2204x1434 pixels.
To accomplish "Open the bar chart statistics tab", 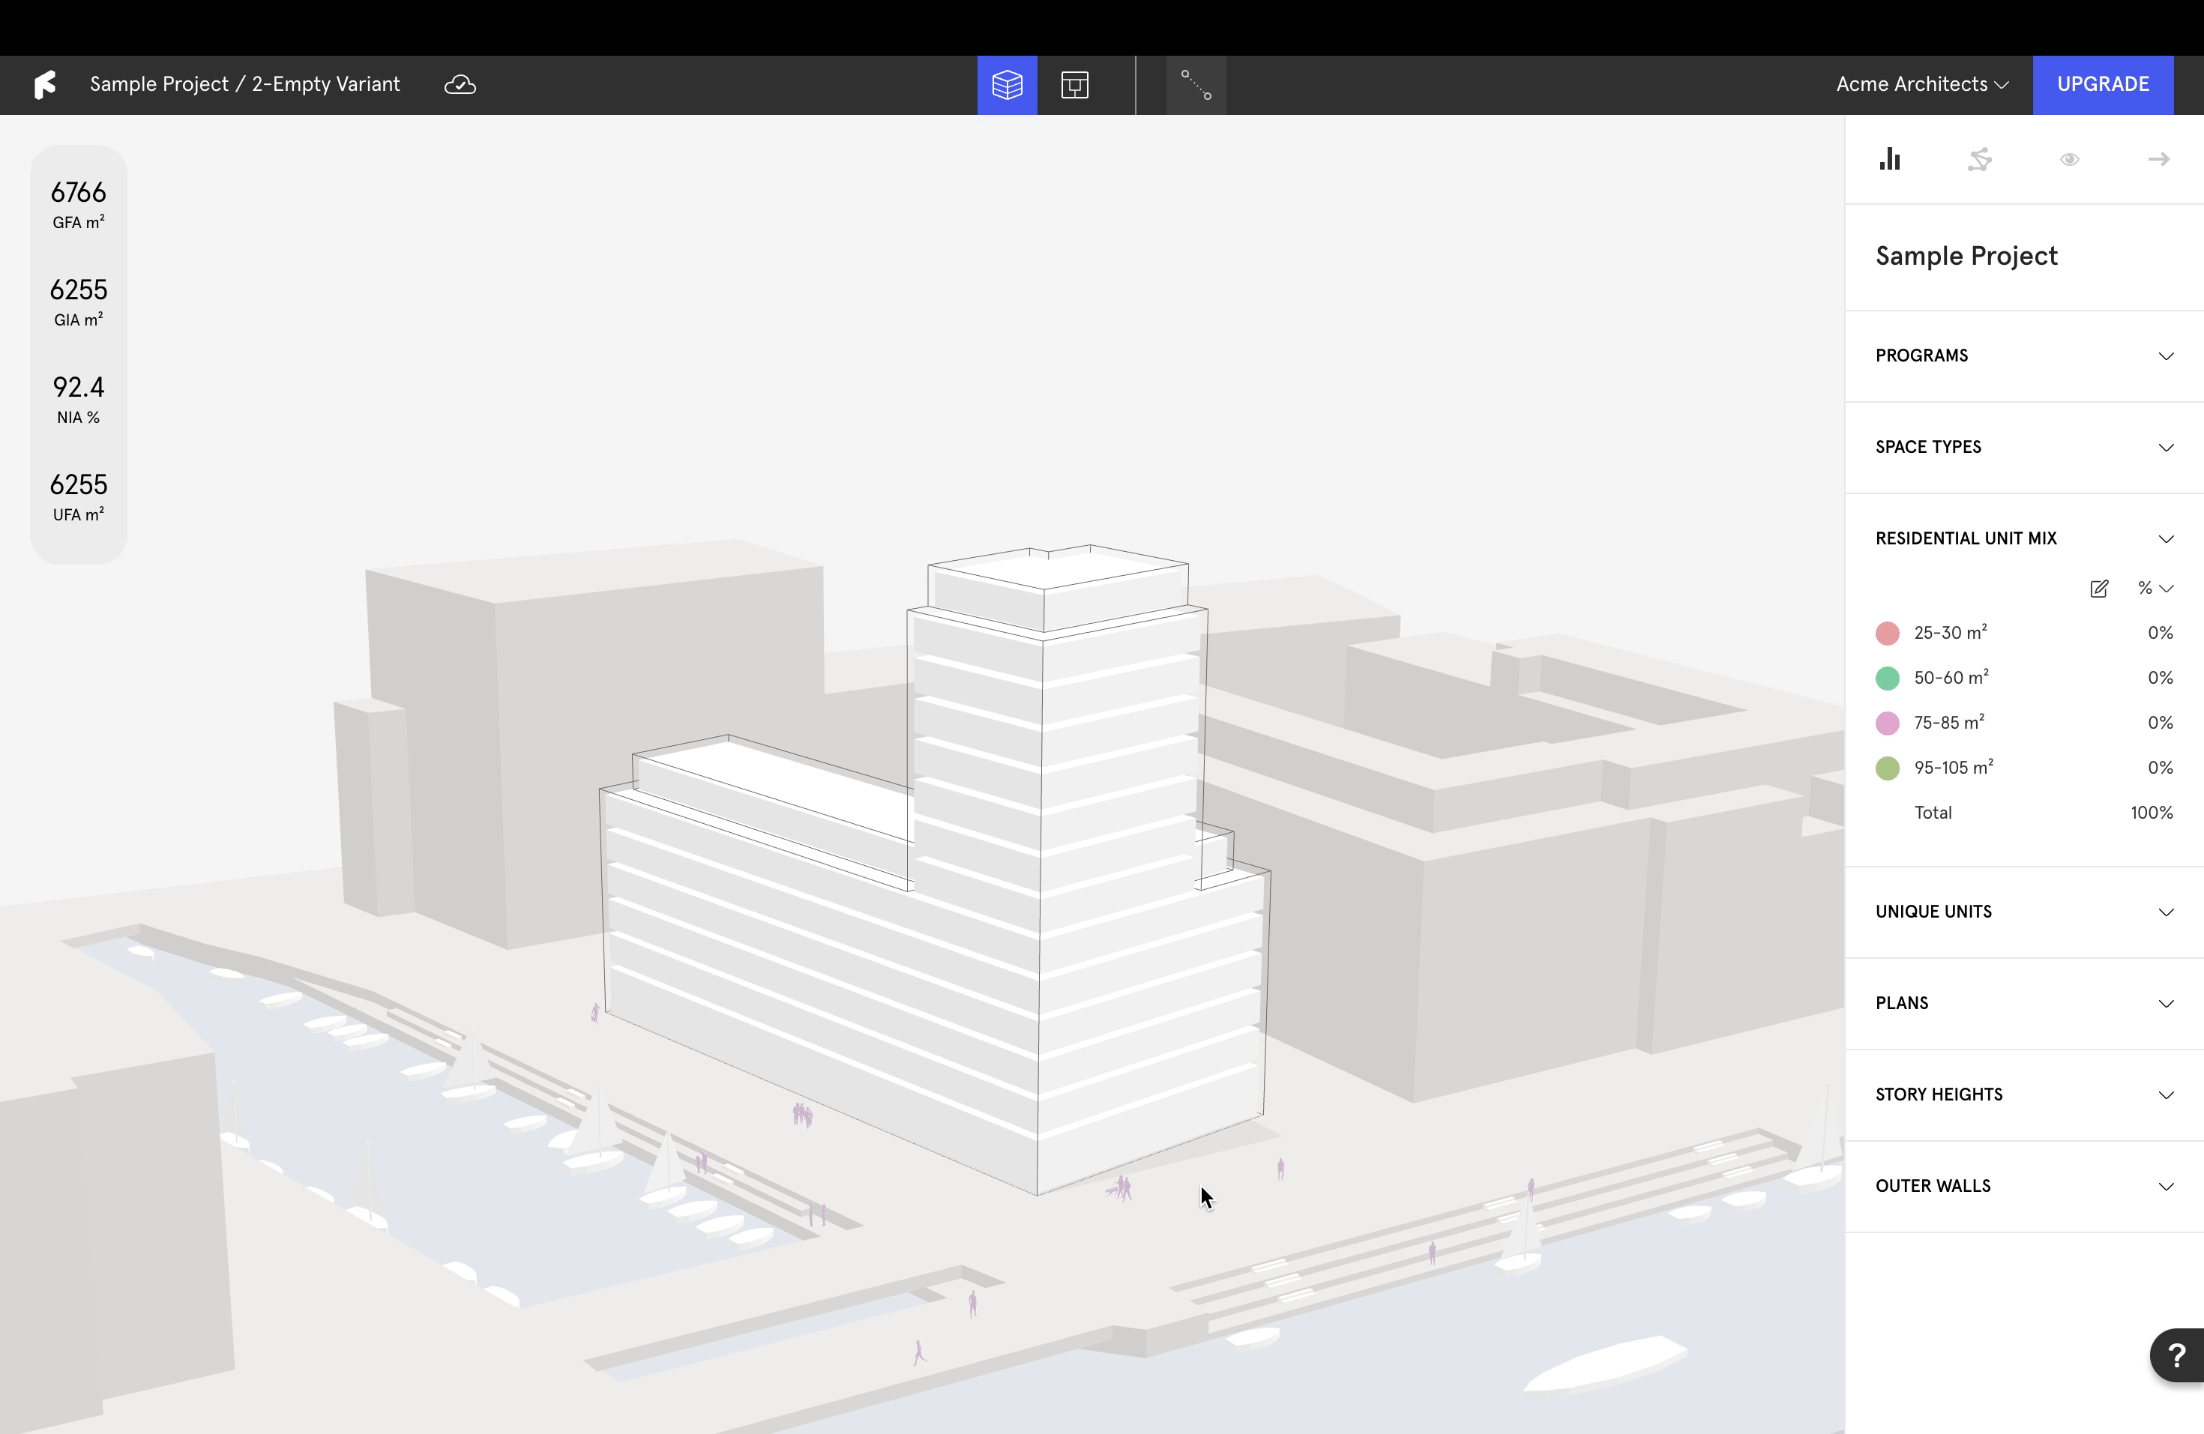I will [1890, 159].
